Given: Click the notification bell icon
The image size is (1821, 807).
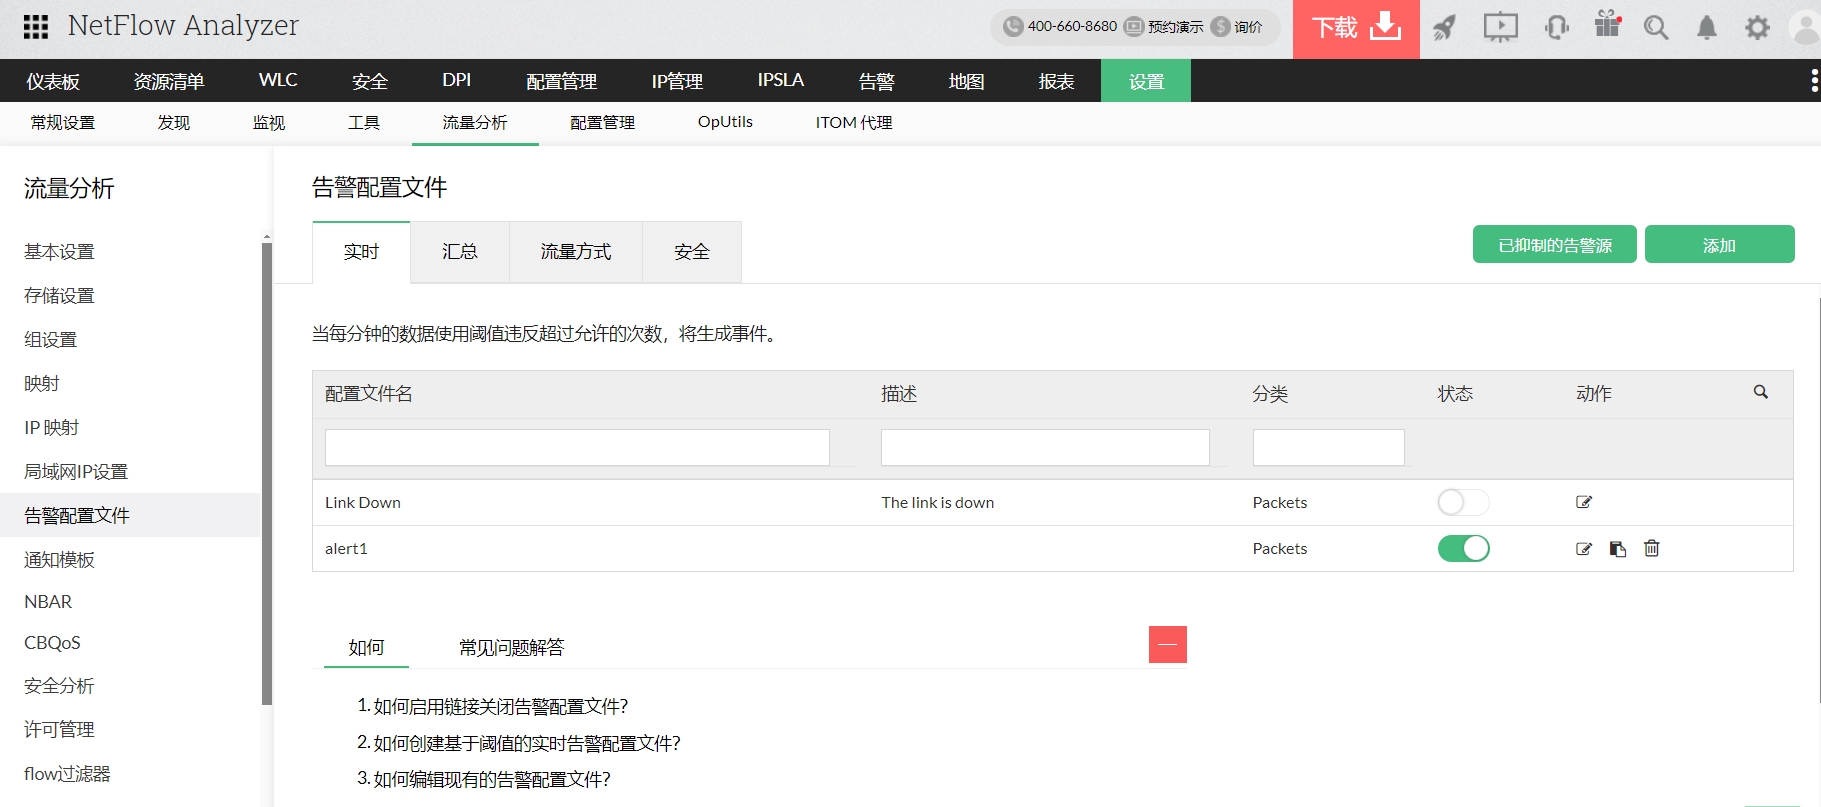Looking at the screenshot, I should (x=1707, y=28).
